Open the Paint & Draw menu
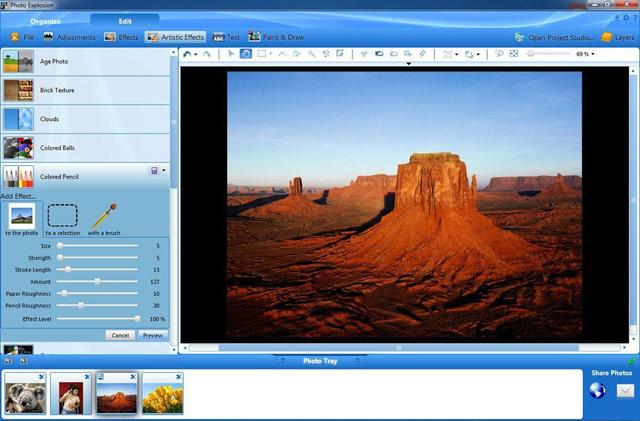This screenshot has height=421, width=640. 276,37
